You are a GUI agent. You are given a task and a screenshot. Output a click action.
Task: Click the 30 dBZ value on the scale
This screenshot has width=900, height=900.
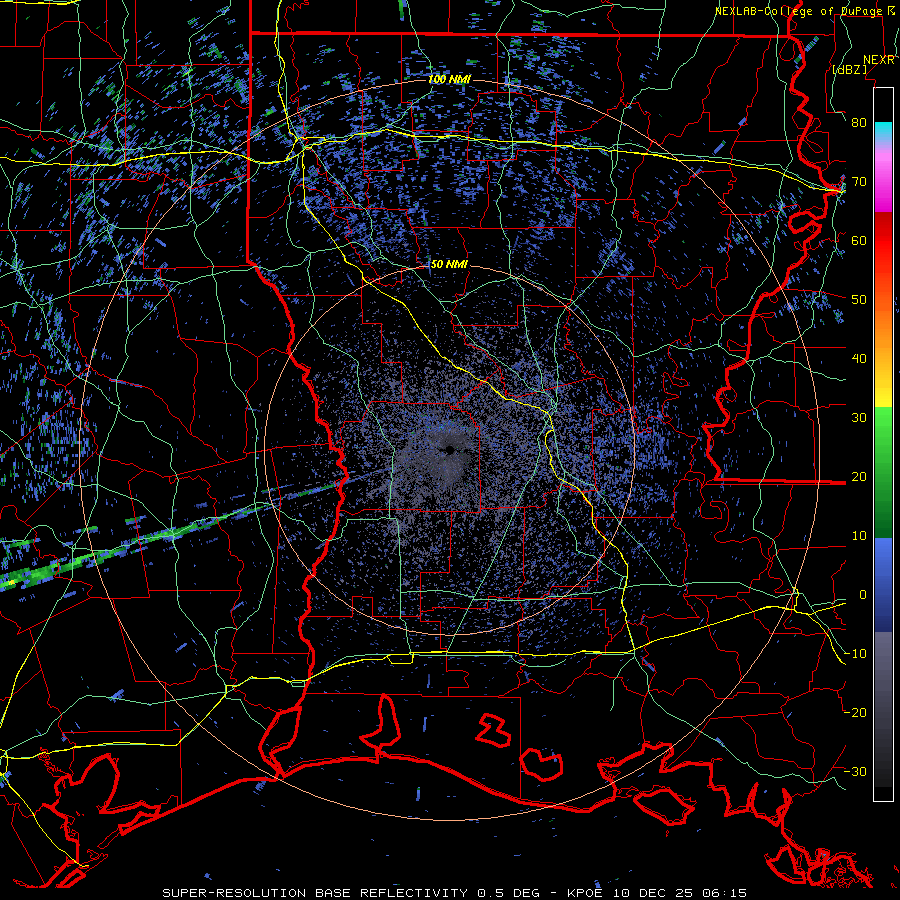pos(859,418)
